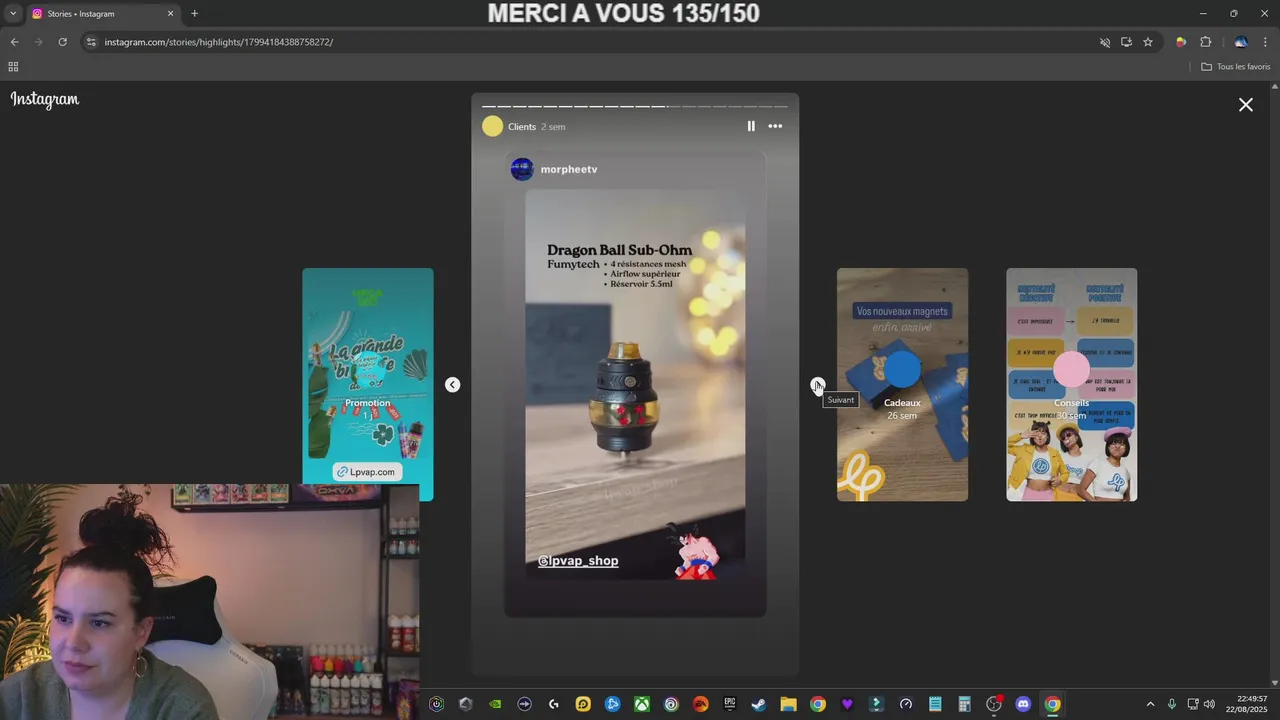Open Steam from taskbar
The width and height of the screenshot is (1280, 720).
pos(759,704)
